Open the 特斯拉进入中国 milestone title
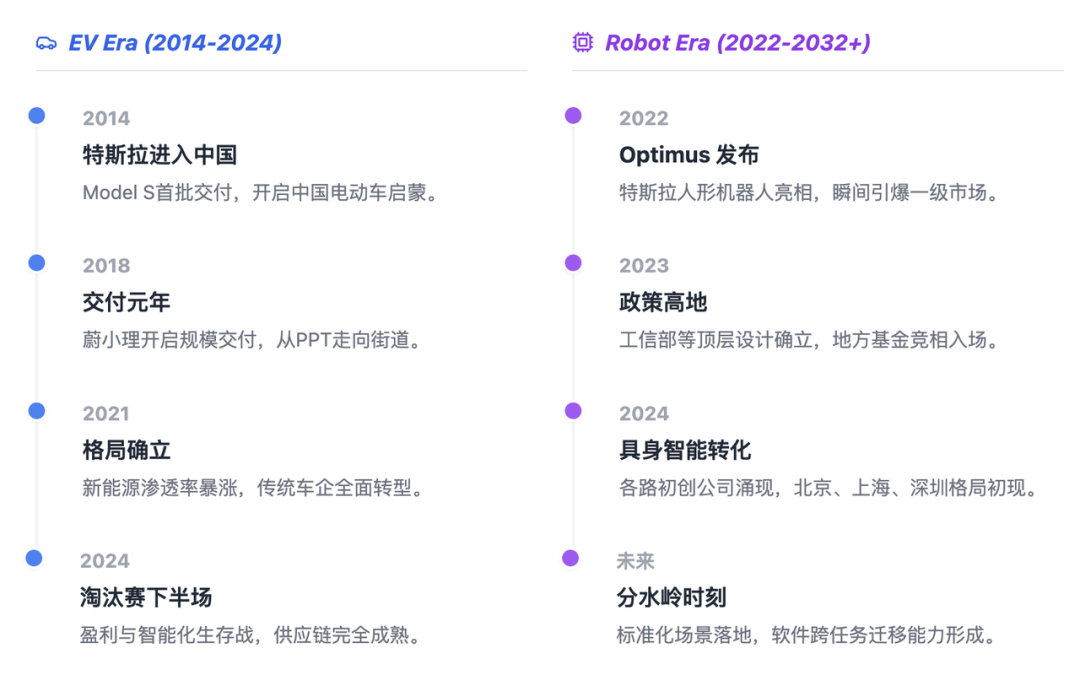Viewport: 1080px width, 686px height. (x=159, y=155)
